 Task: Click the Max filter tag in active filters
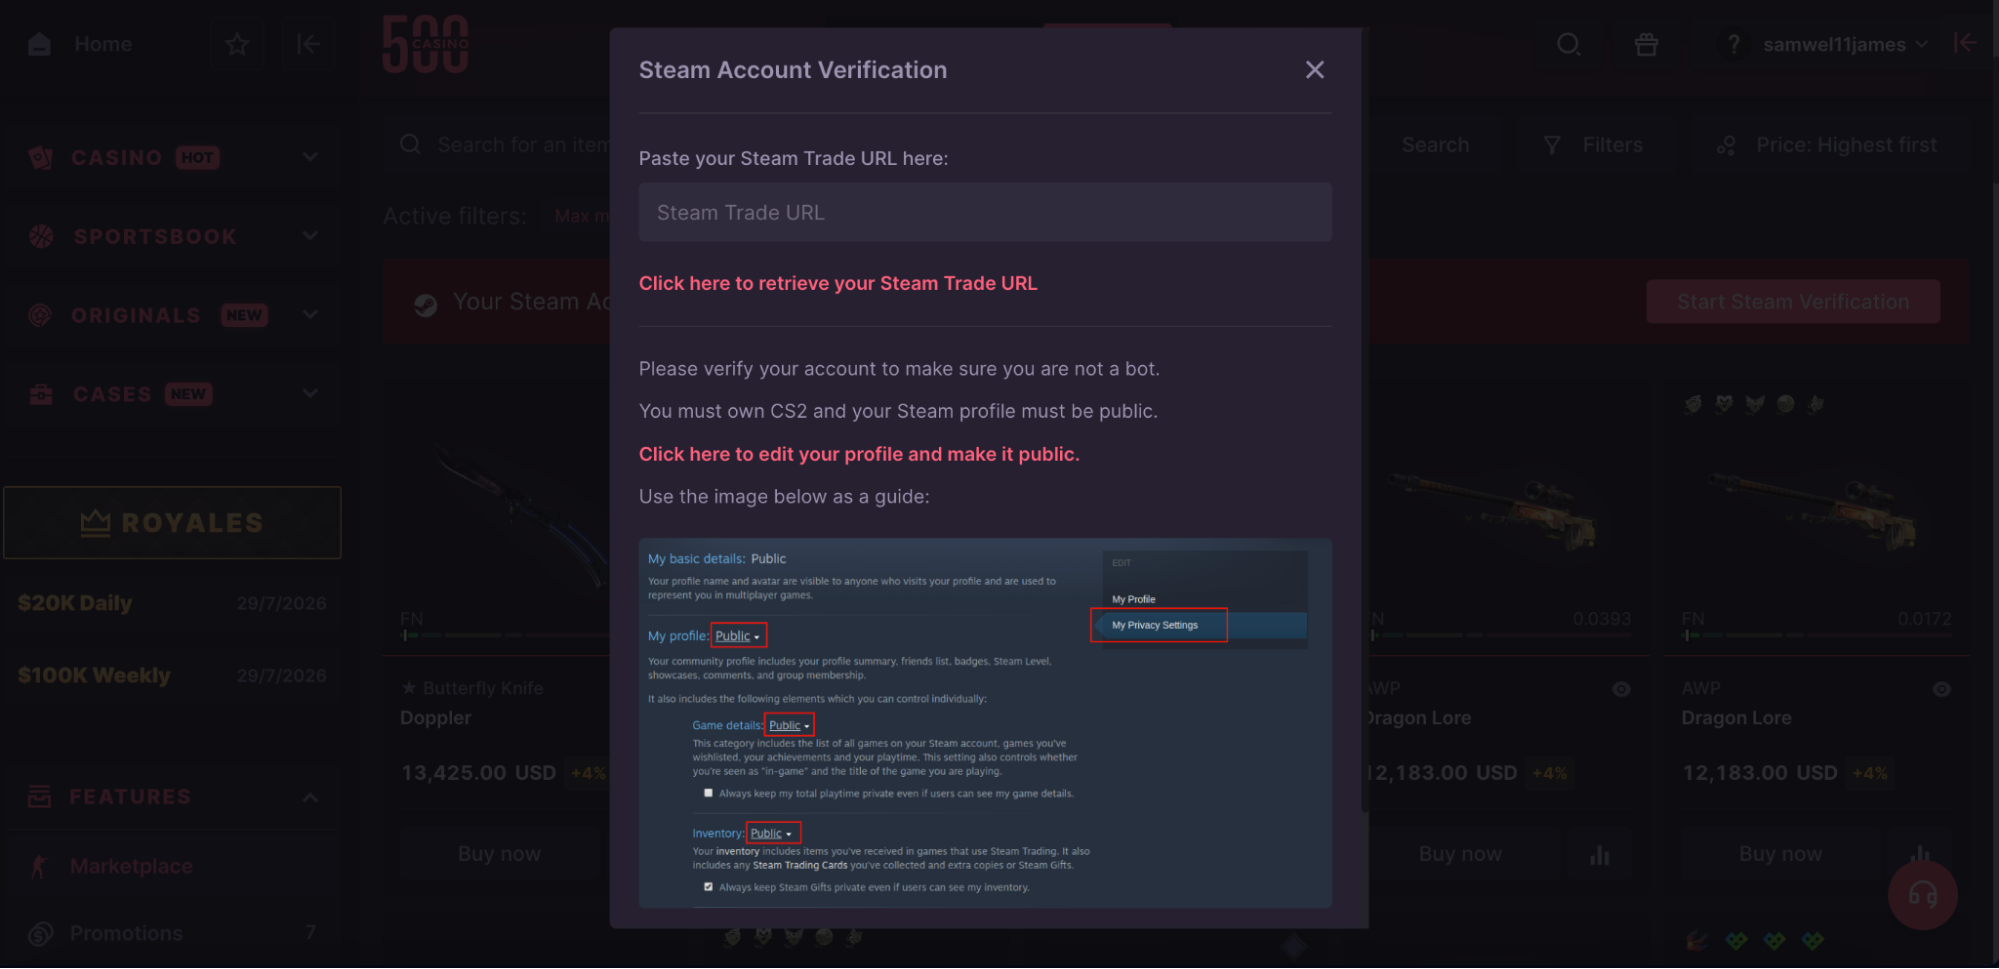[581, 216]
